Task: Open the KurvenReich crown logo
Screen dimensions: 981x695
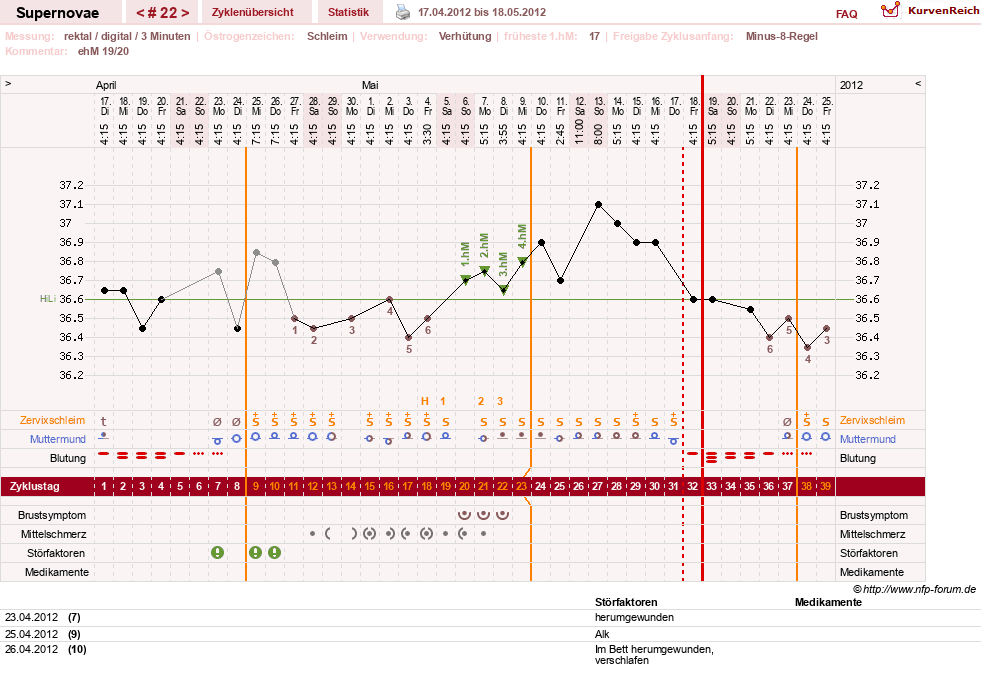Action: (890, 10)
